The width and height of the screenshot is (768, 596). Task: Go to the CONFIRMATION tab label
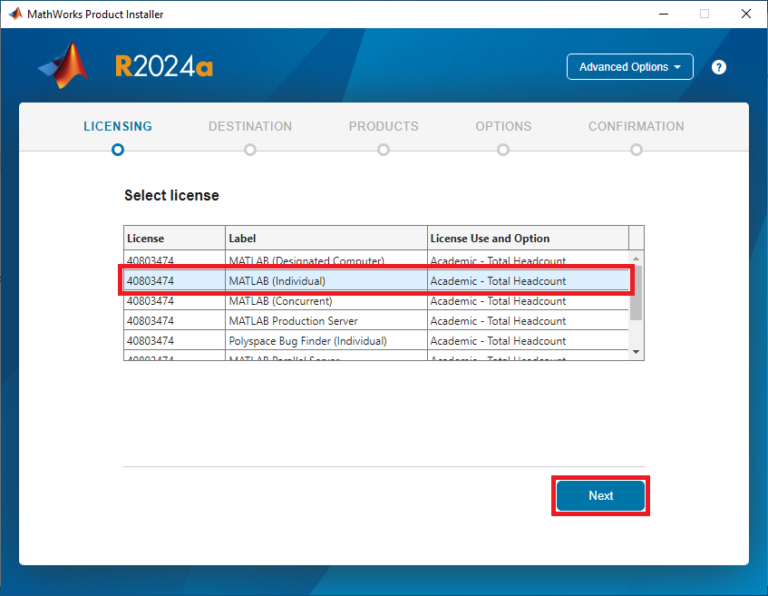636,127
